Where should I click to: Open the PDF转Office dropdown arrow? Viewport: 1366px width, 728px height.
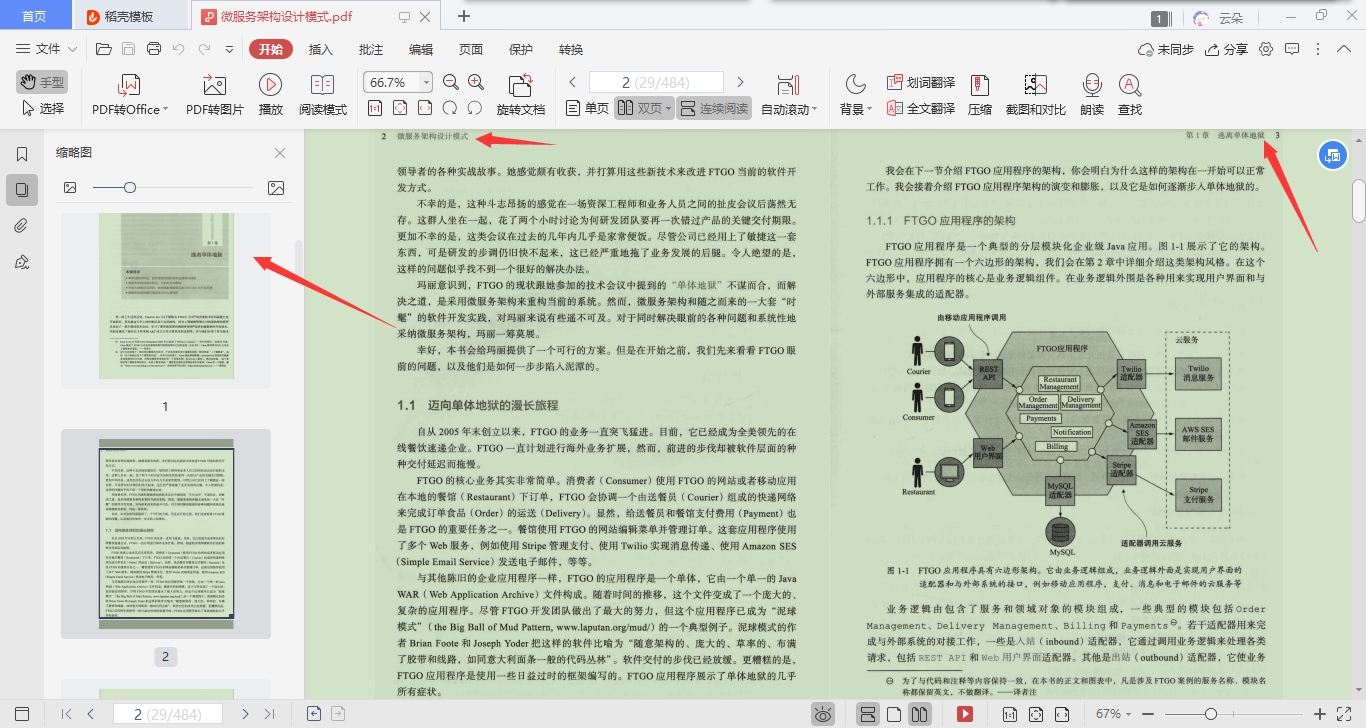[165, 110]
